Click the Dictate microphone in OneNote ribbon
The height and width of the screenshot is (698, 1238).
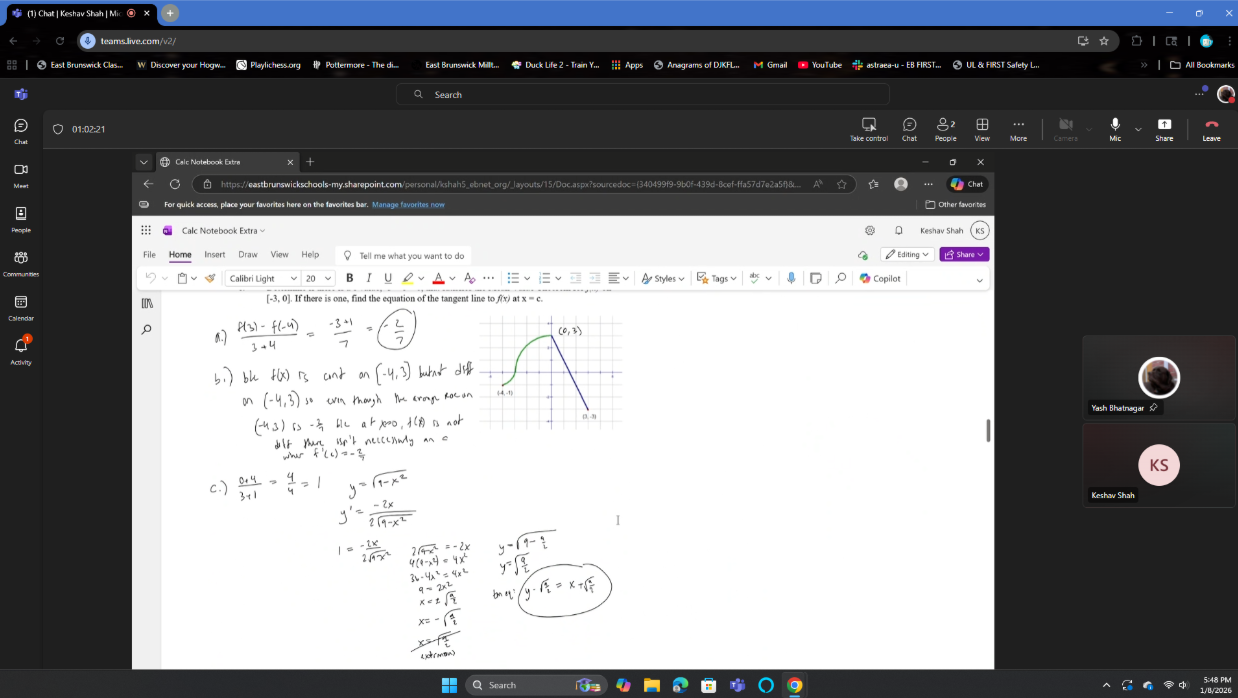[x=791, y=278]
